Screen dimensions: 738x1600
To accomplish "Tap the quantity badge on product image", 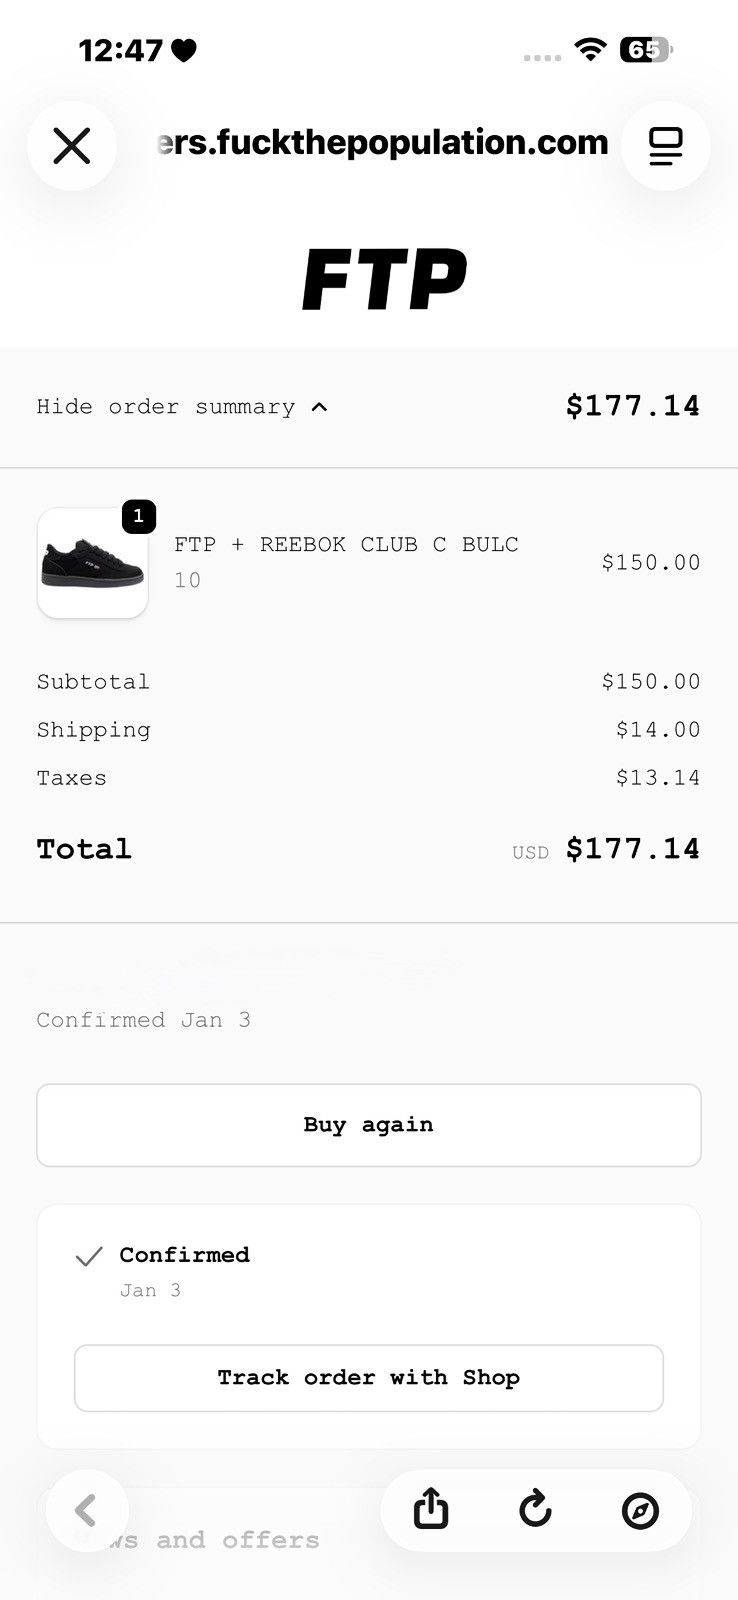I will (x=139, y=516).
